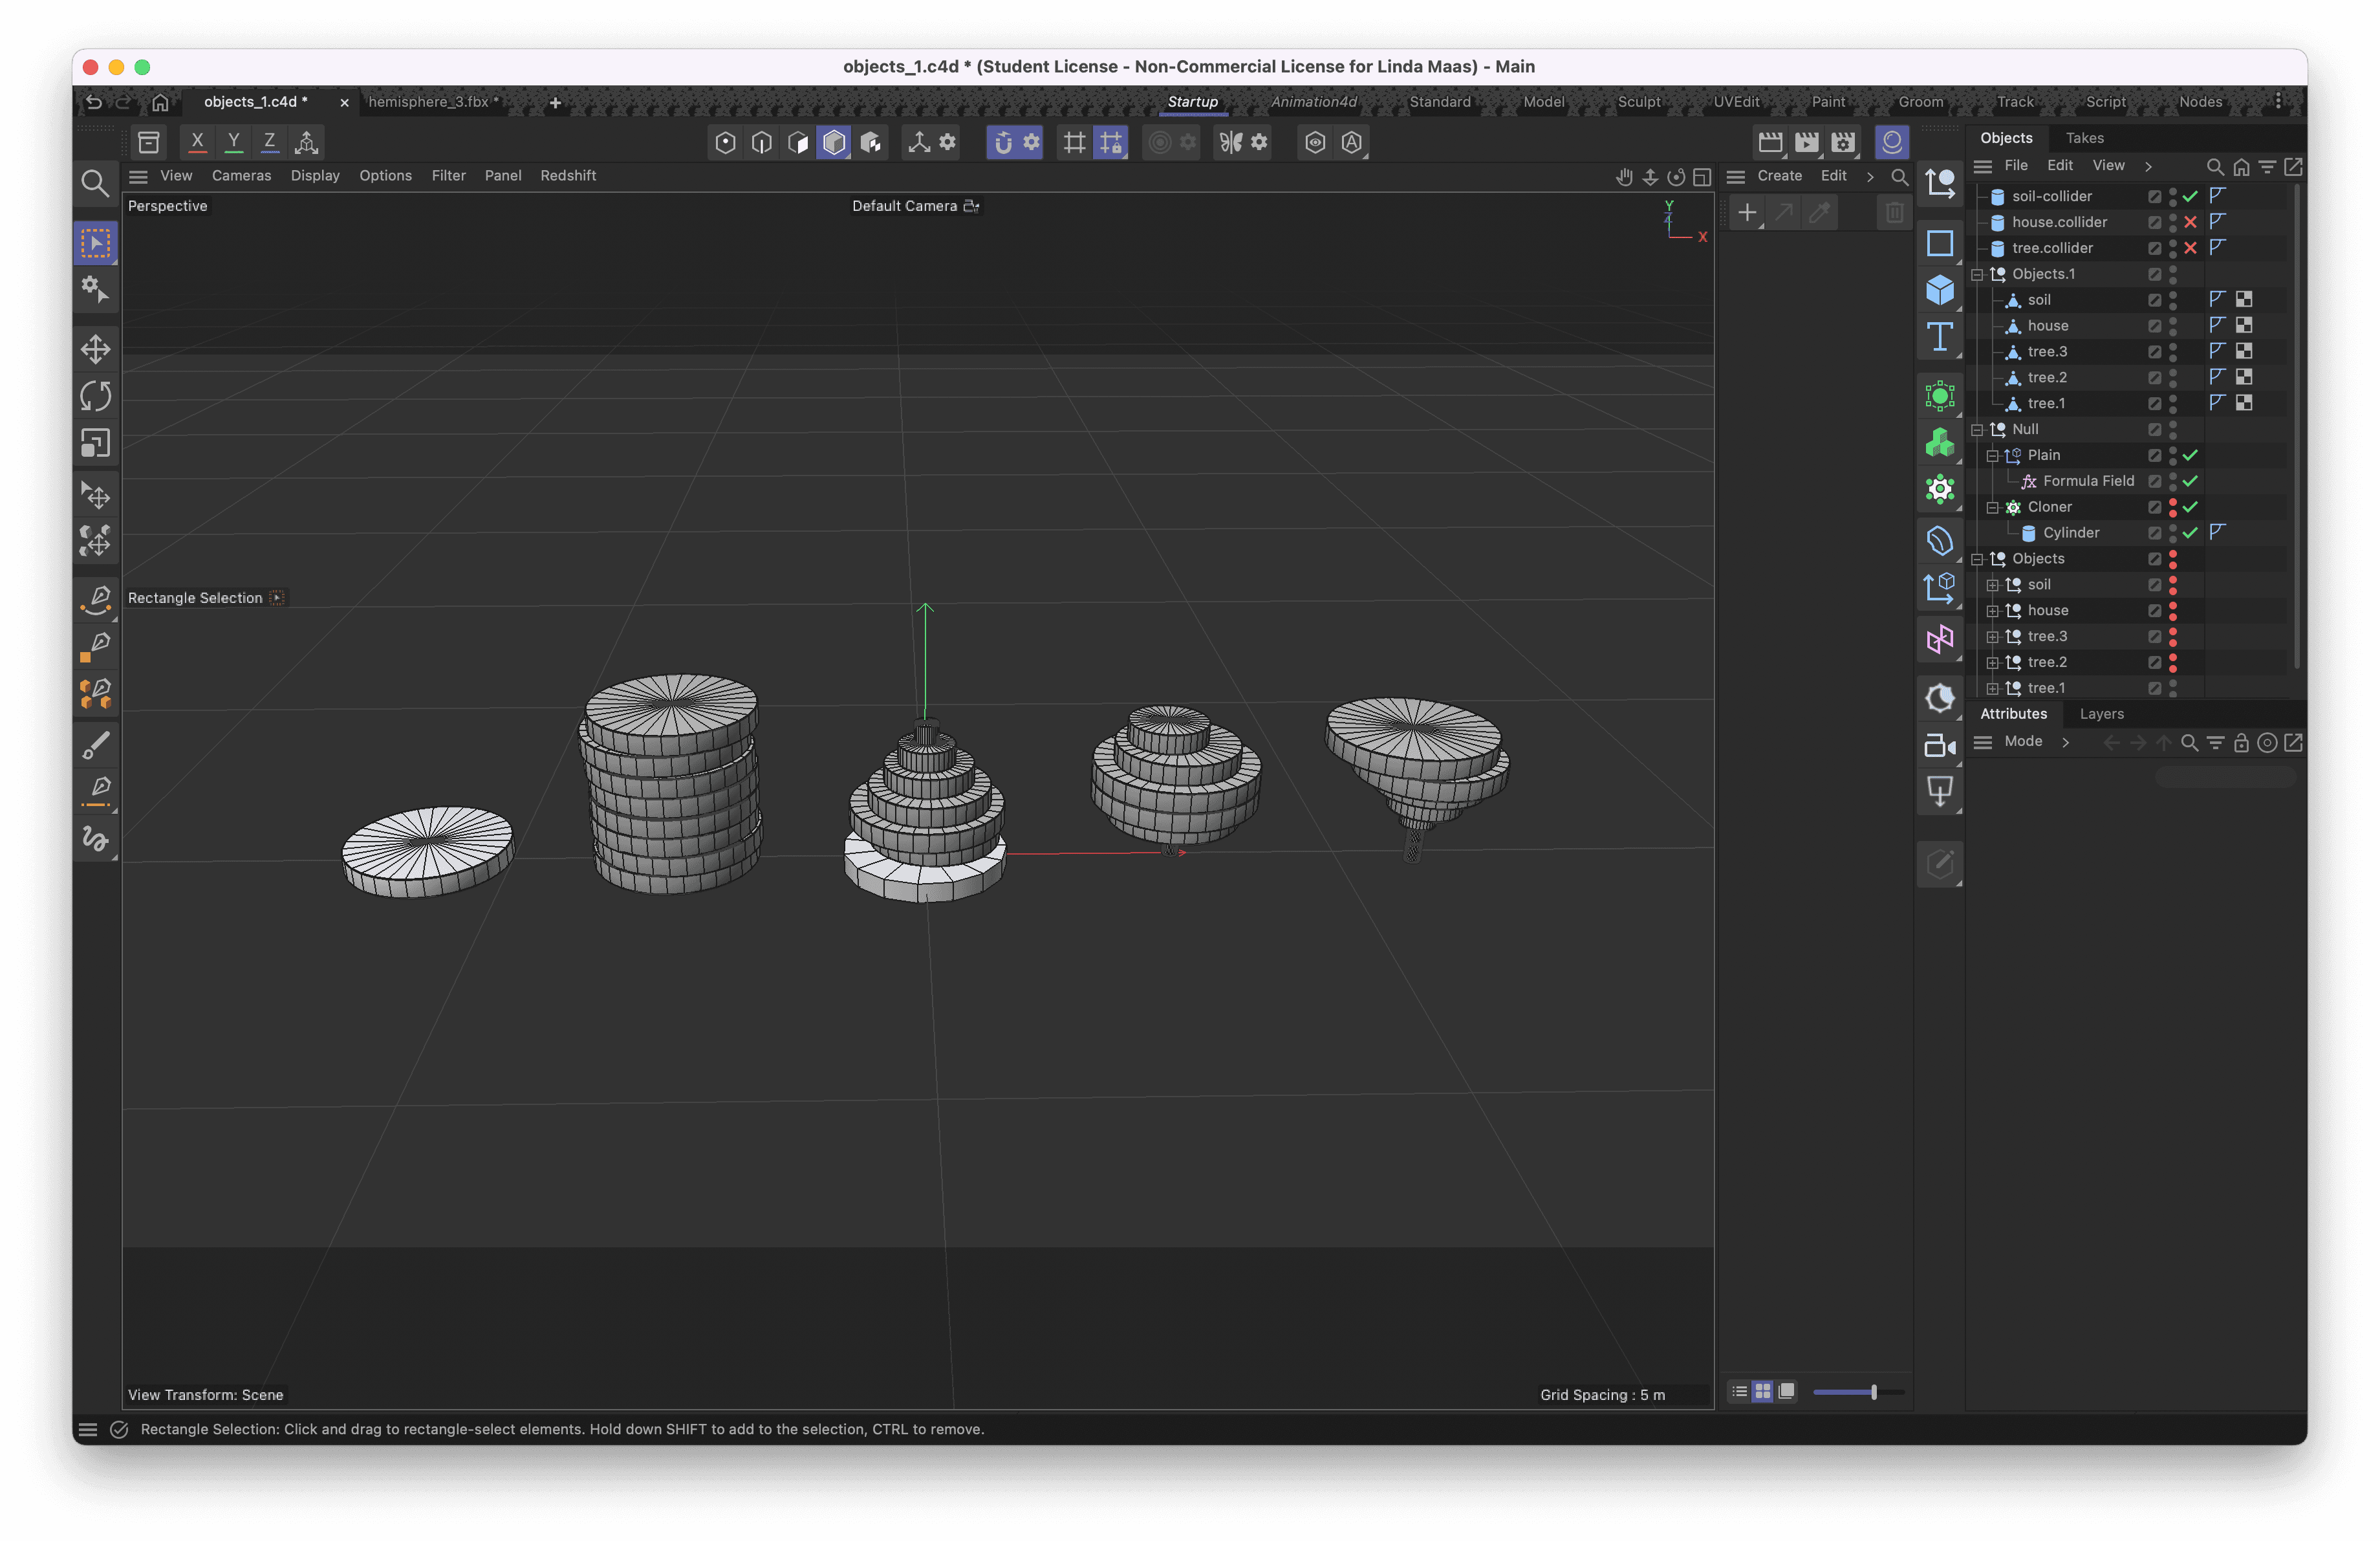Switch to the Takes panel

click(x=2085, y=137)
